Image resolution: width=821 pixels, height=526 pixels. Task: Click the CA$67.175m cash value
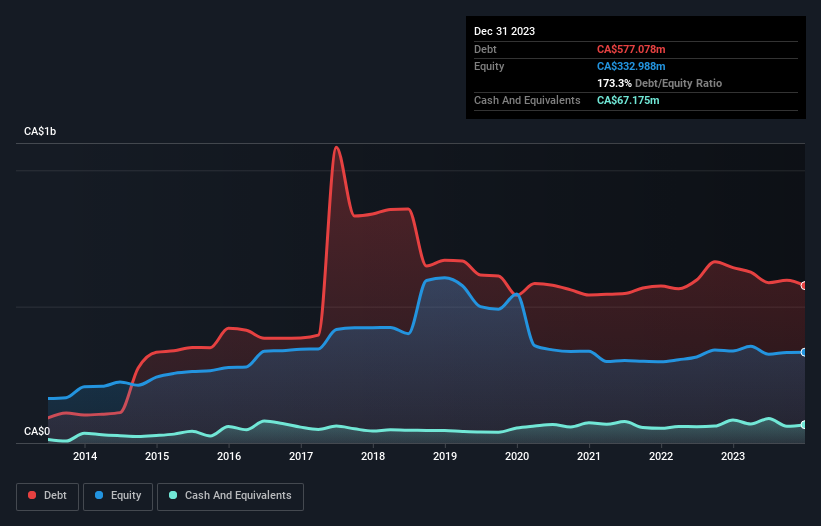pos(628,100)
